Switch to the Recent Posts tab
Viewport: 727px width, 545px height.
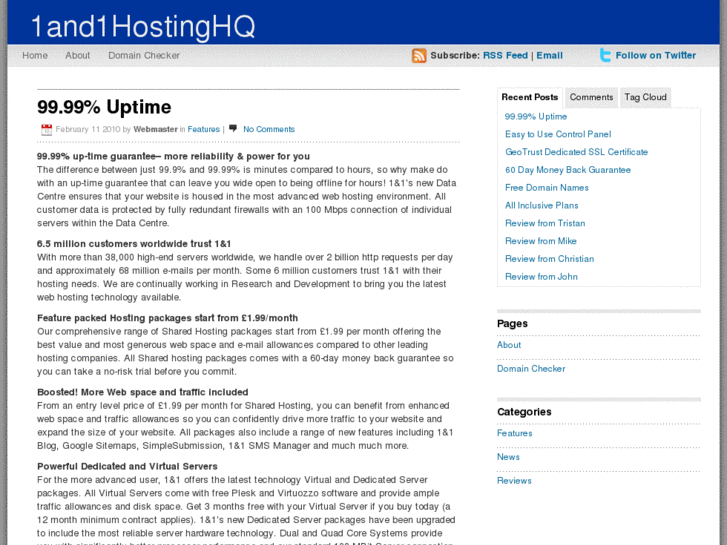pyautogui.click(x=529, y=97)
